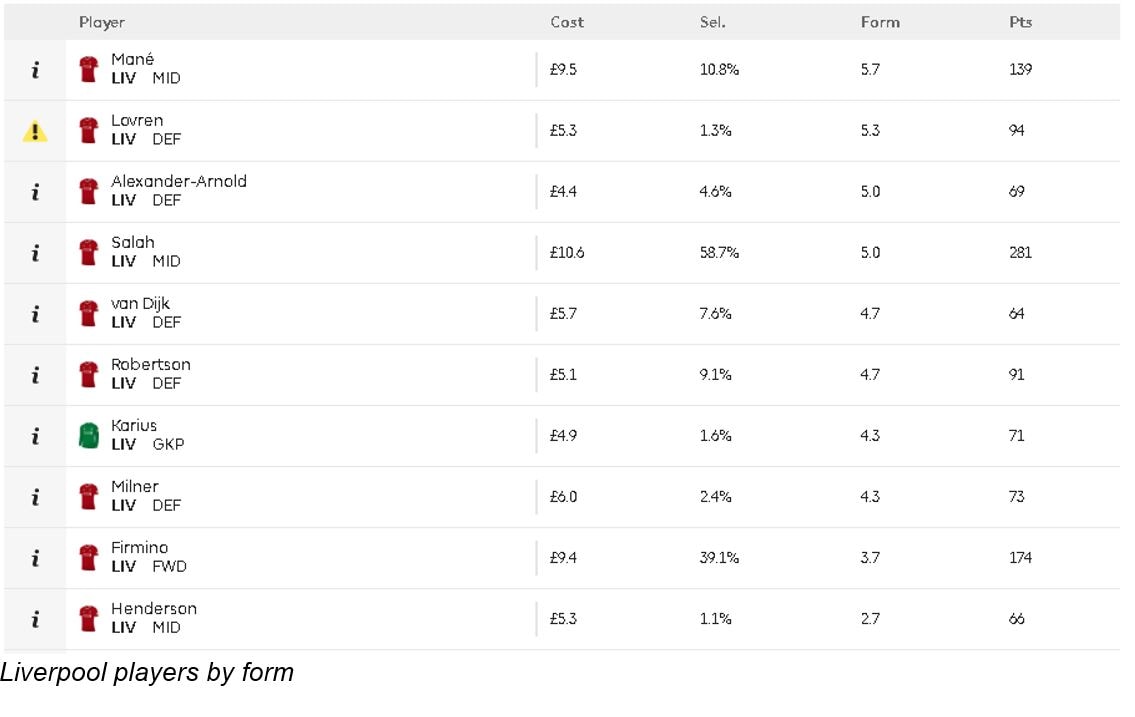Open the info icon for Alexander-Arnold
This screenshot has width=1135, height=717.
[35, 192]
